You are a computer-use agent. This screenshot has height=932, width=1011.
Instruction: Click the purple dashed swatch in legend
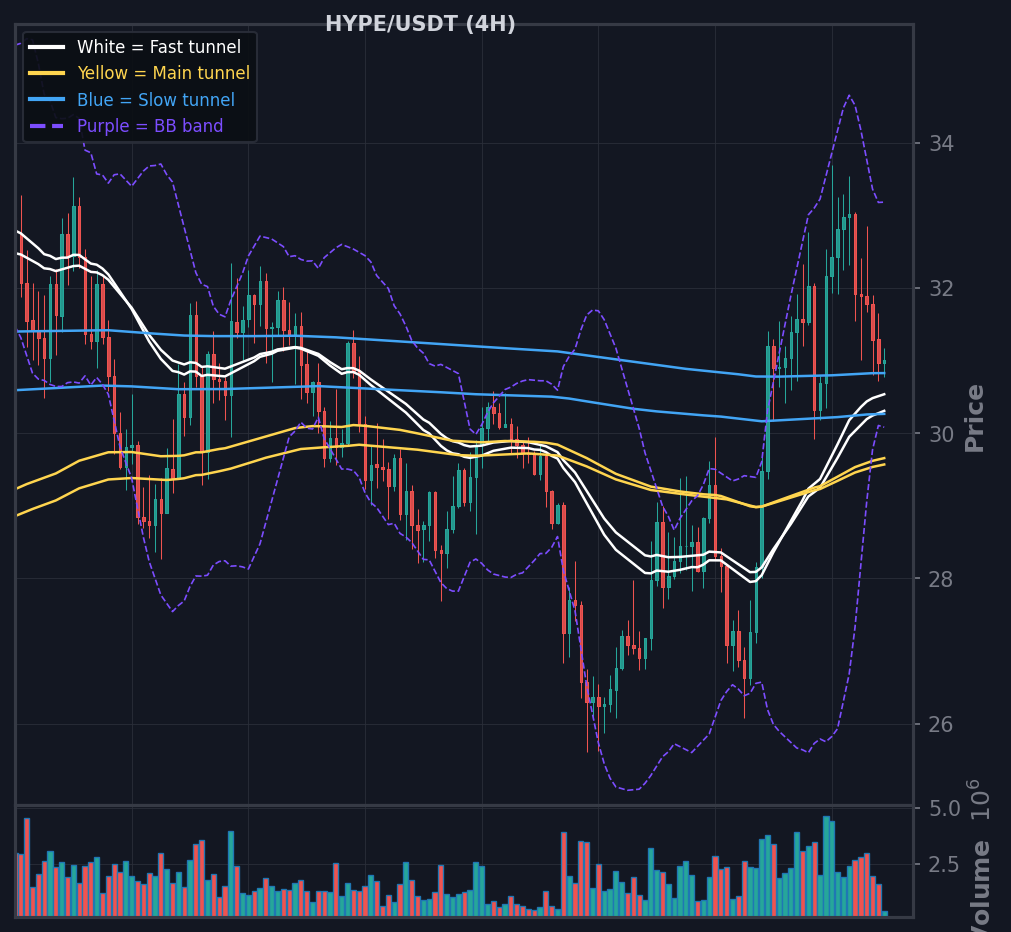(46, 126)
